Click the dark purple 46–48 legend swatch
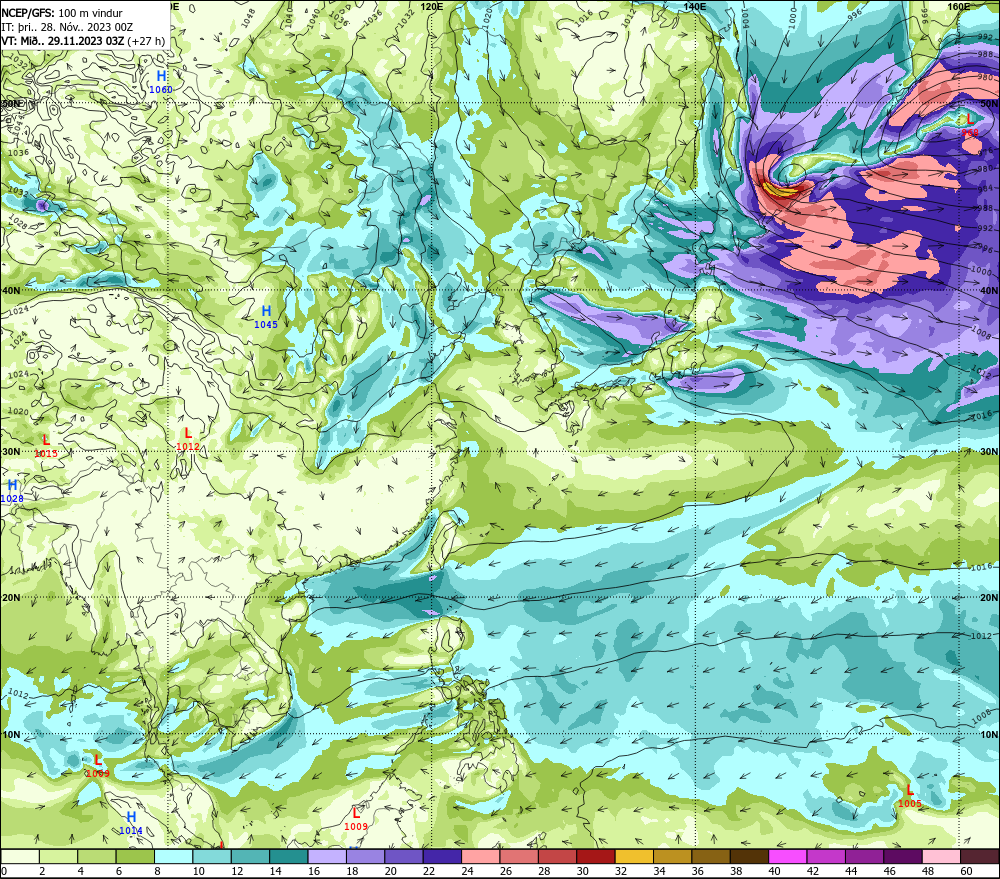This screenshot has height=879, width=1000. point(902,856)
